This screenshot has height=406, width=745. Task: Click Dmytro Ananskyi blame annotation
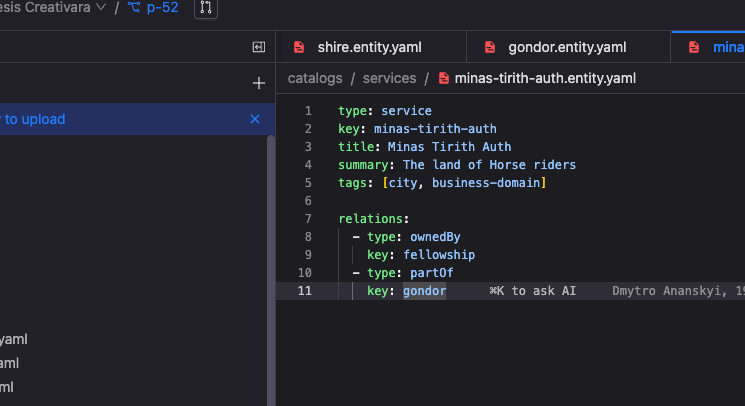(x=678, y=291)
